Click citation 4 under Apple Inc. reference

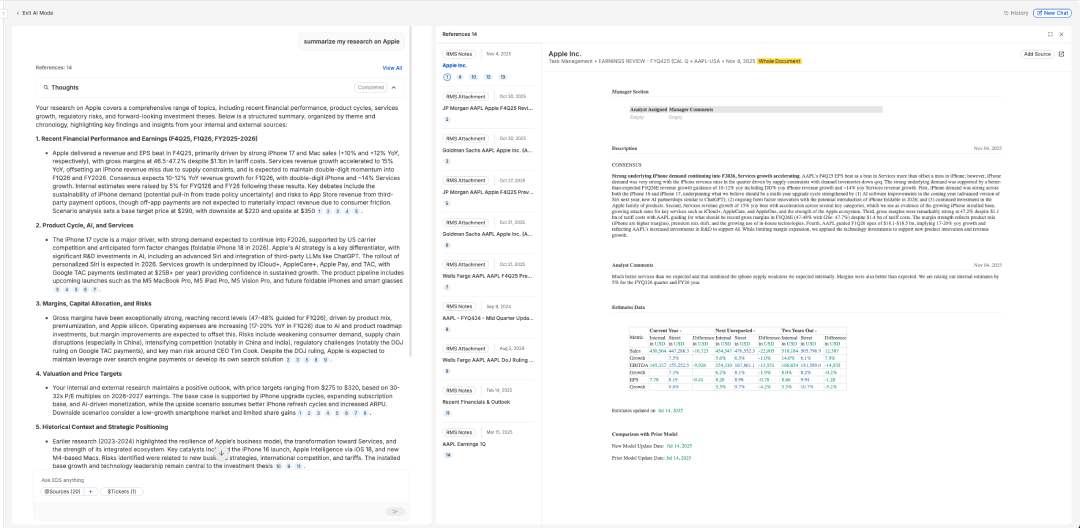(x=460, y=77)
